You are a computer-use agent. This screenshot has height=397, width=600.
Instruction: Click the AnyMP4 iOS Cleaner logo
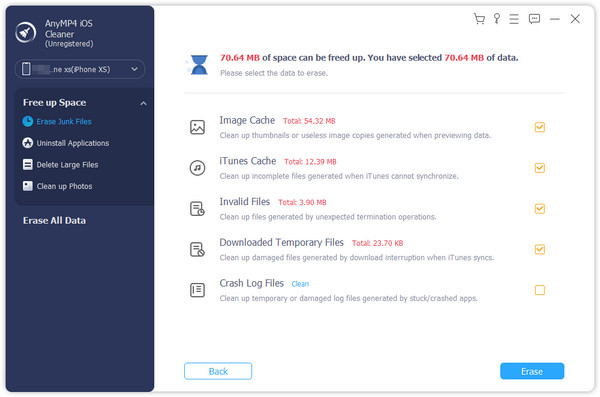[x=26, y=33]
